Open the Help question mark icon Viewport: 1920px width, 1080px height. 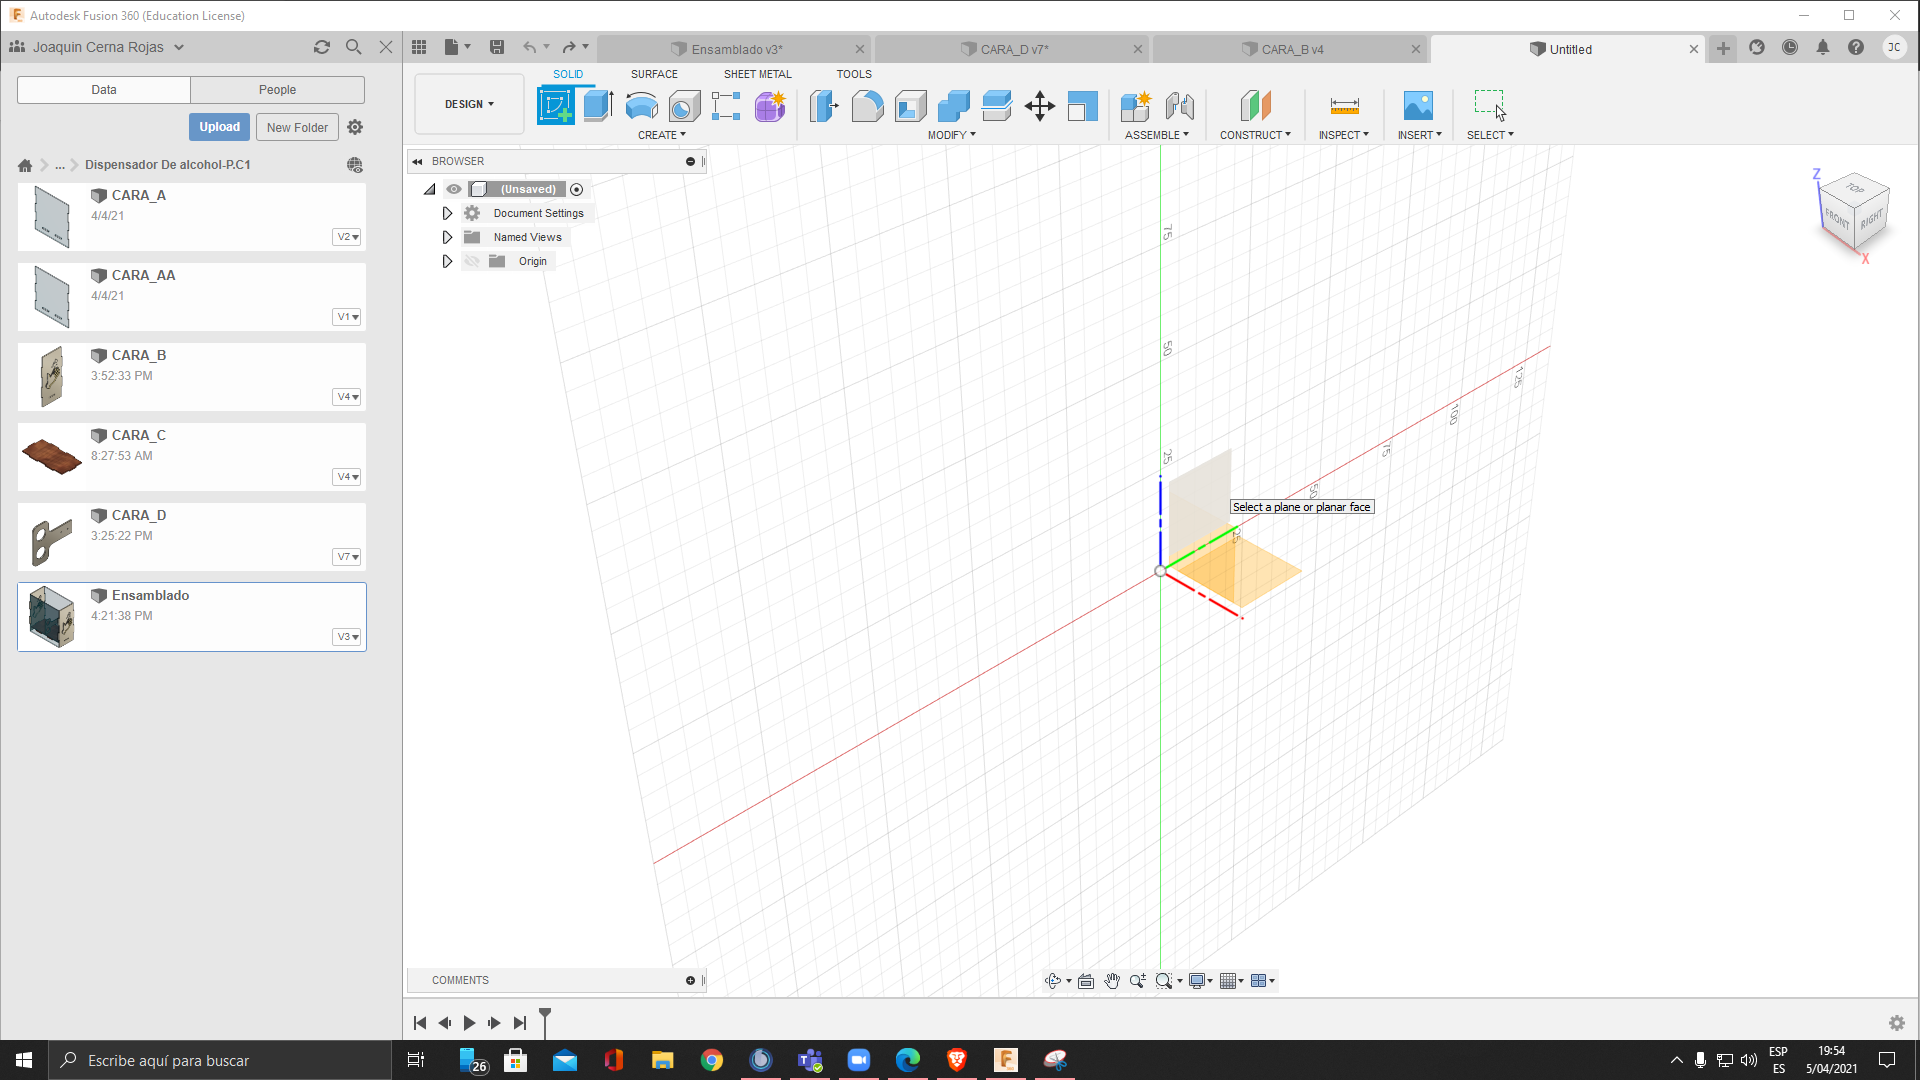(1856, 47)
